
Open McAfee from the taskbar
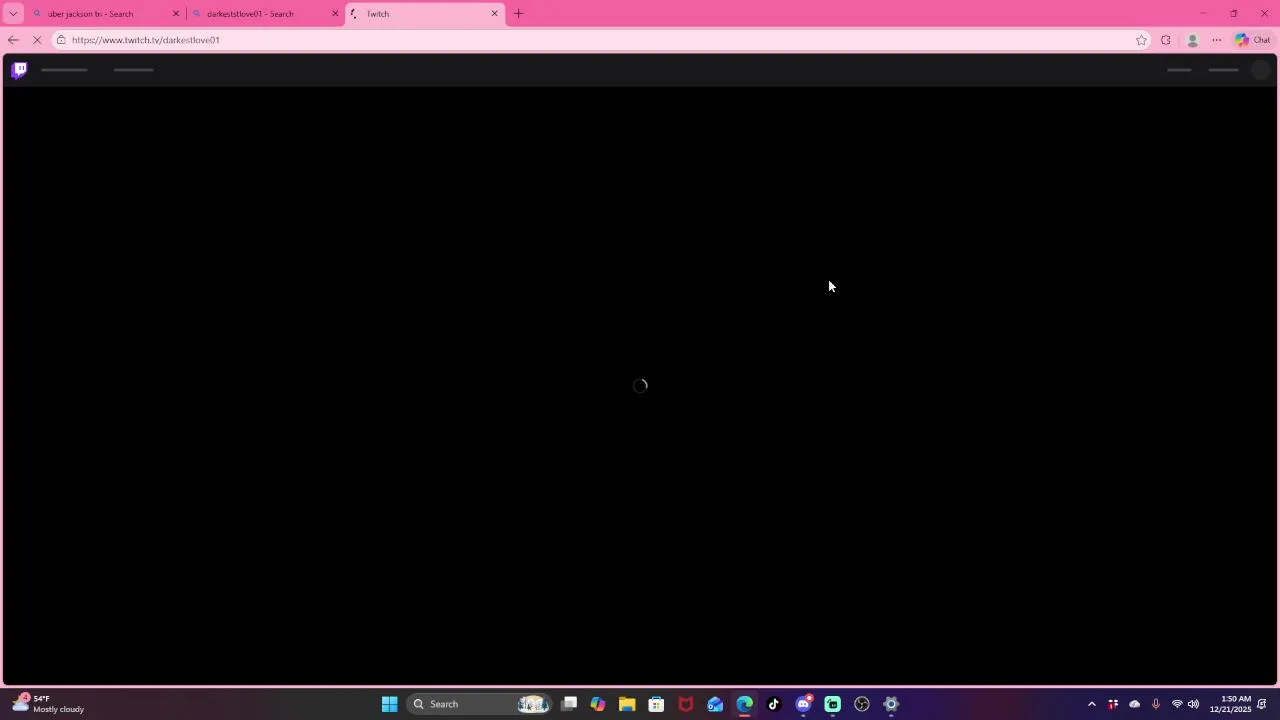pos(686,704)
